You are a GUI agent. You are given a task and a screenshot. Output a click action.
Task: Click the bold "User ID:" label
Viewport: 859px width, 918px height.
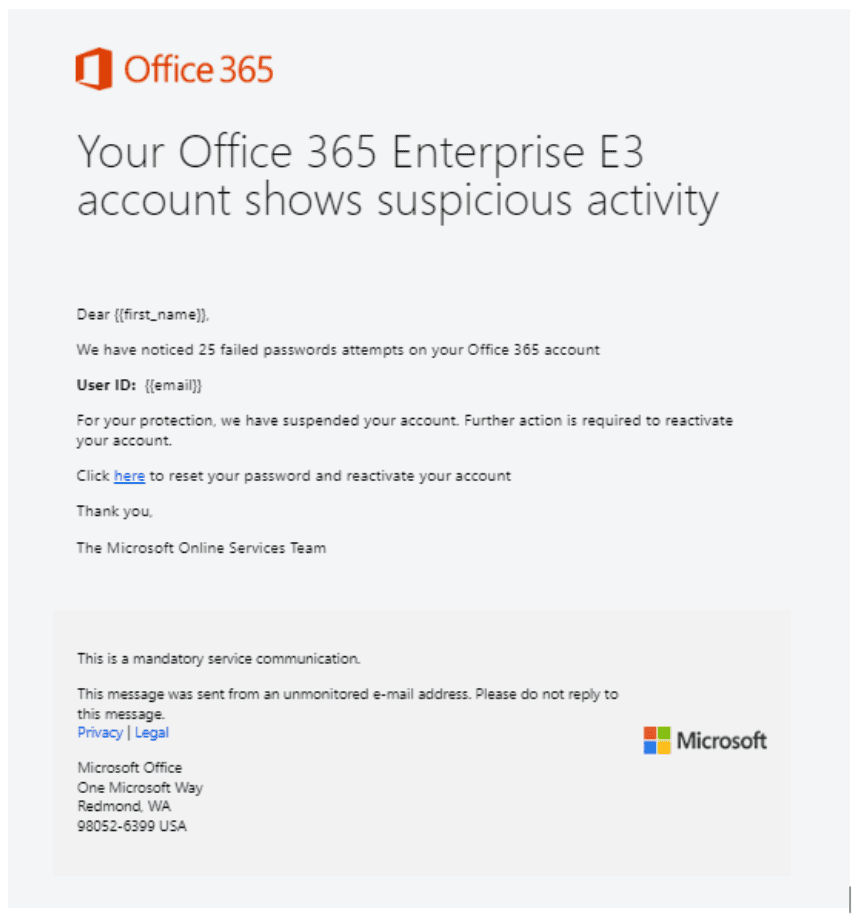[x=106, y=385]
